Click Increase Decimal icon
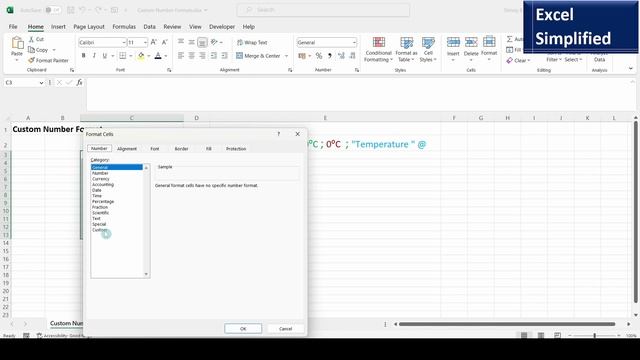This screenshot has width=640, height=360. 341,56
